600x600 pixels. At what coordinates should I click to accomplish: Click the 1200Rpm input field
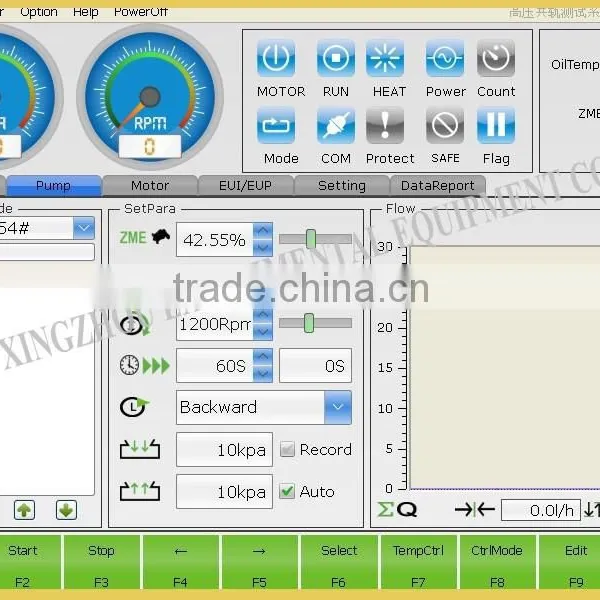(x=215, y=324)
